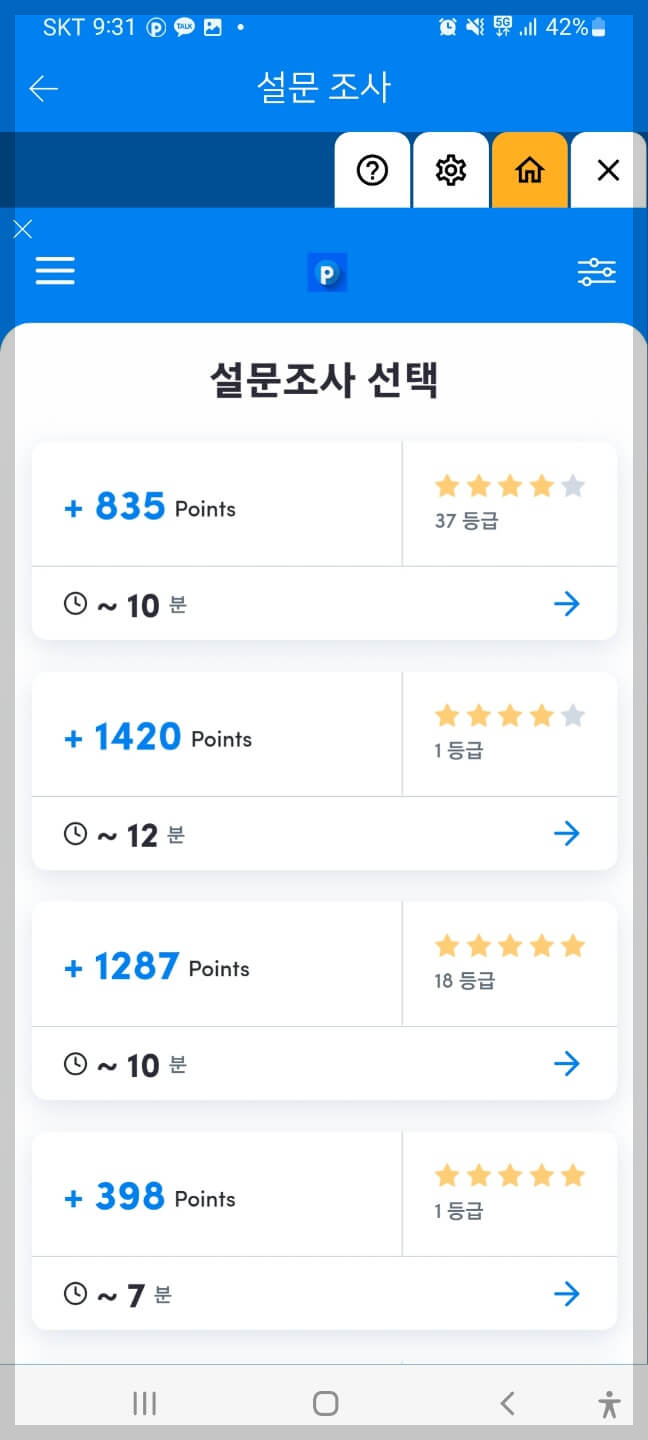The width and height of the screenshot is (648, 1440).
Task: Close the overlay with the white X button
Action: pyautogui.click(x=607, y=170)
